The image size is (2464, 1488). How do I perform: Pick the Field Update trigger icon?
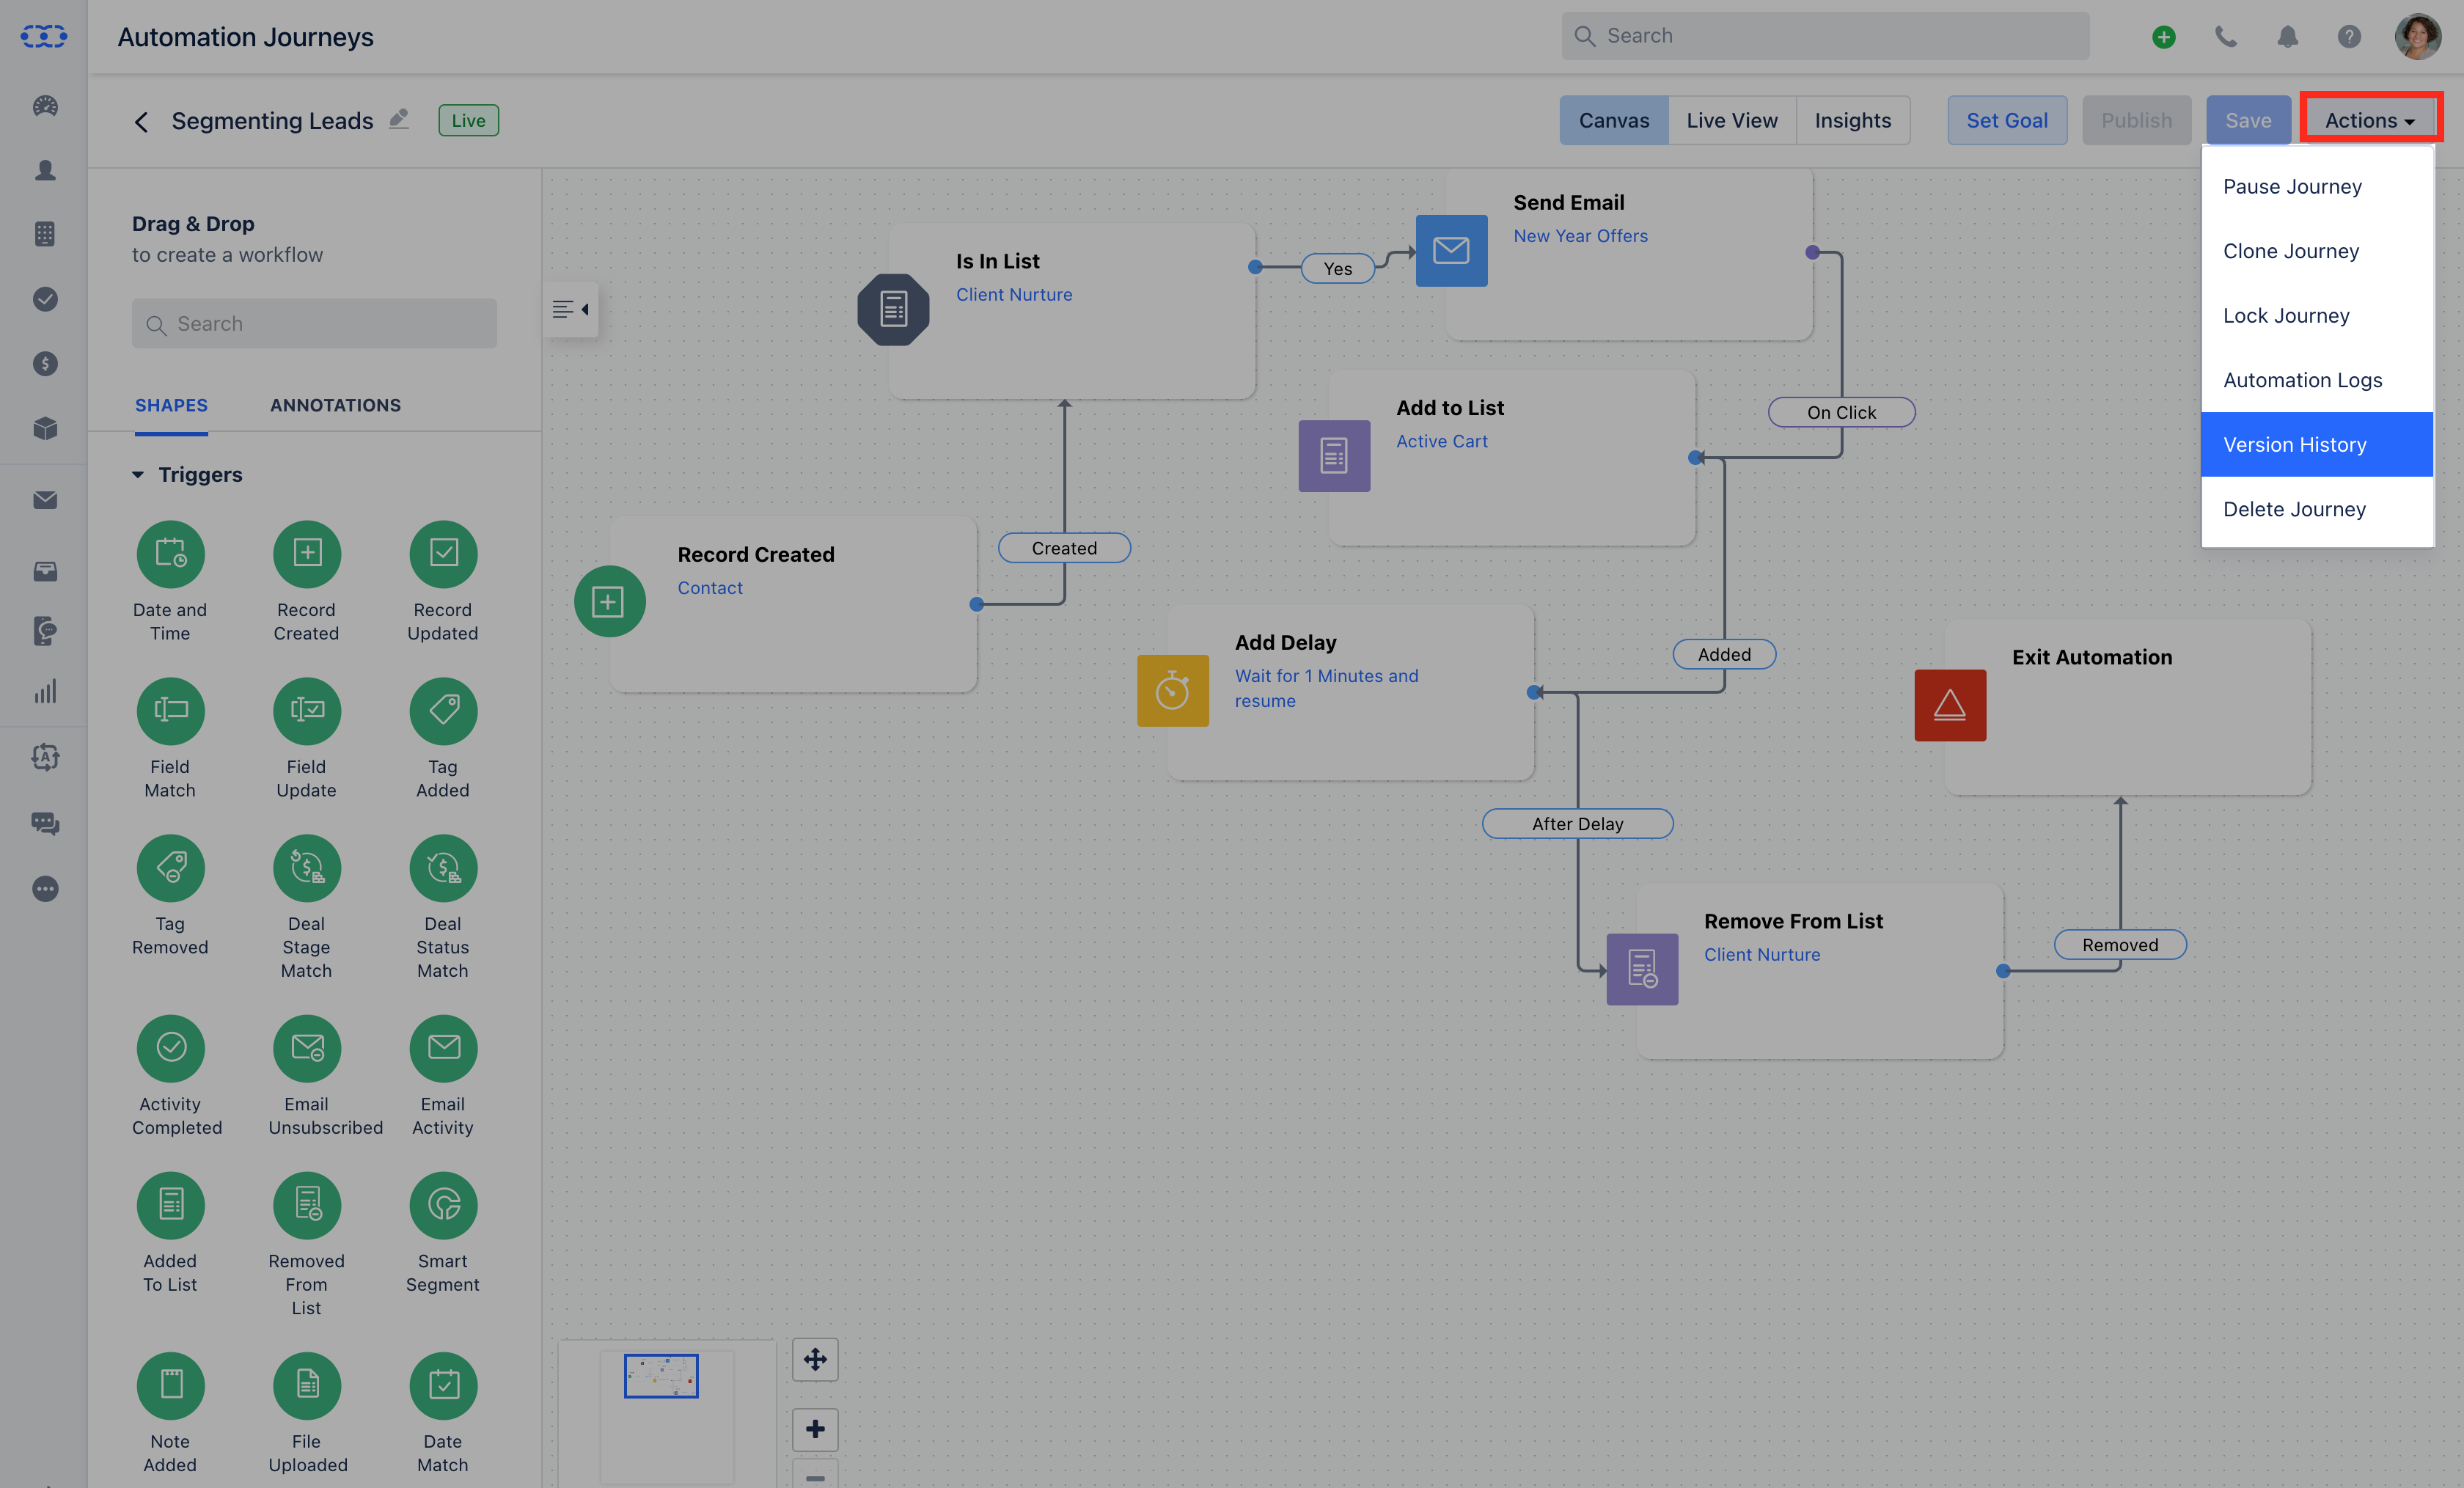[307, 711]
